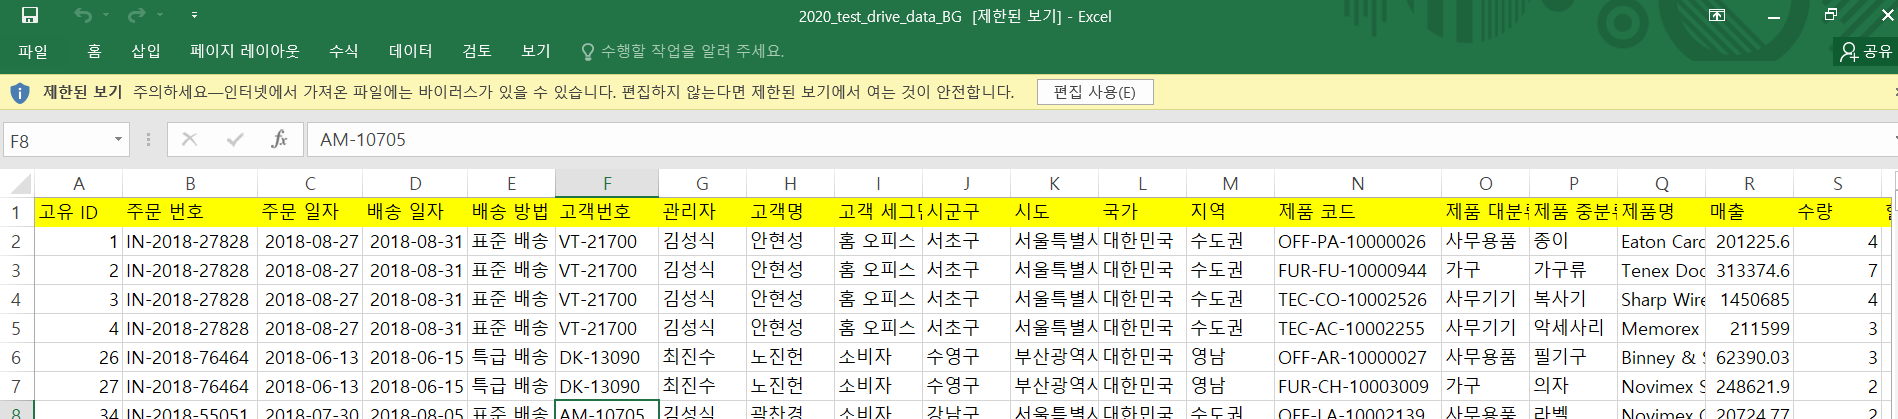Click header cell 제품 코드
The image size is (1898, 419).
pyautogui.click(x=1358, y=212)
